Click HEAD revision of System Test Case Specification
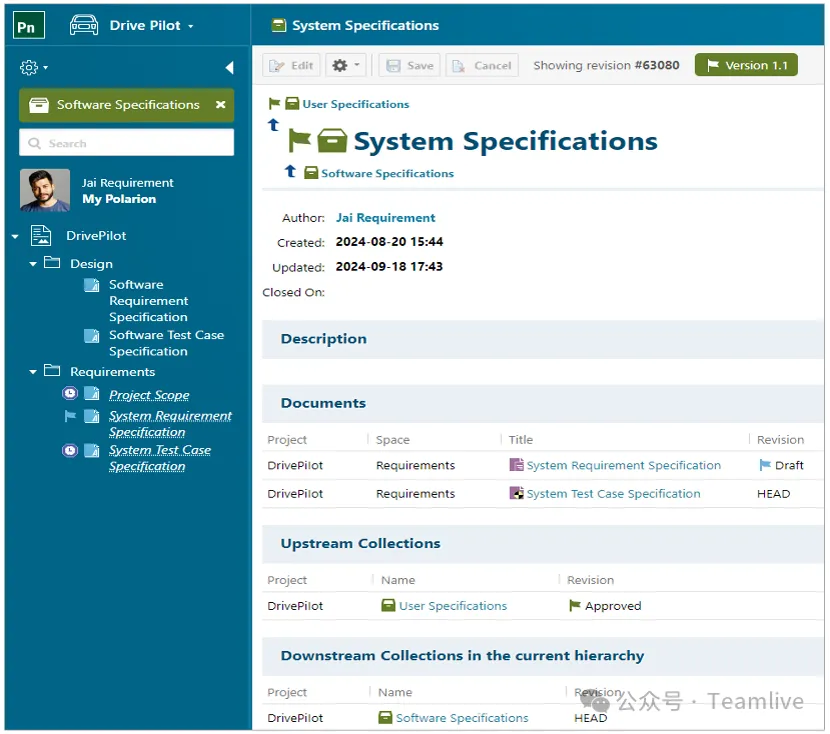The image size is (830, 734). 773,494
